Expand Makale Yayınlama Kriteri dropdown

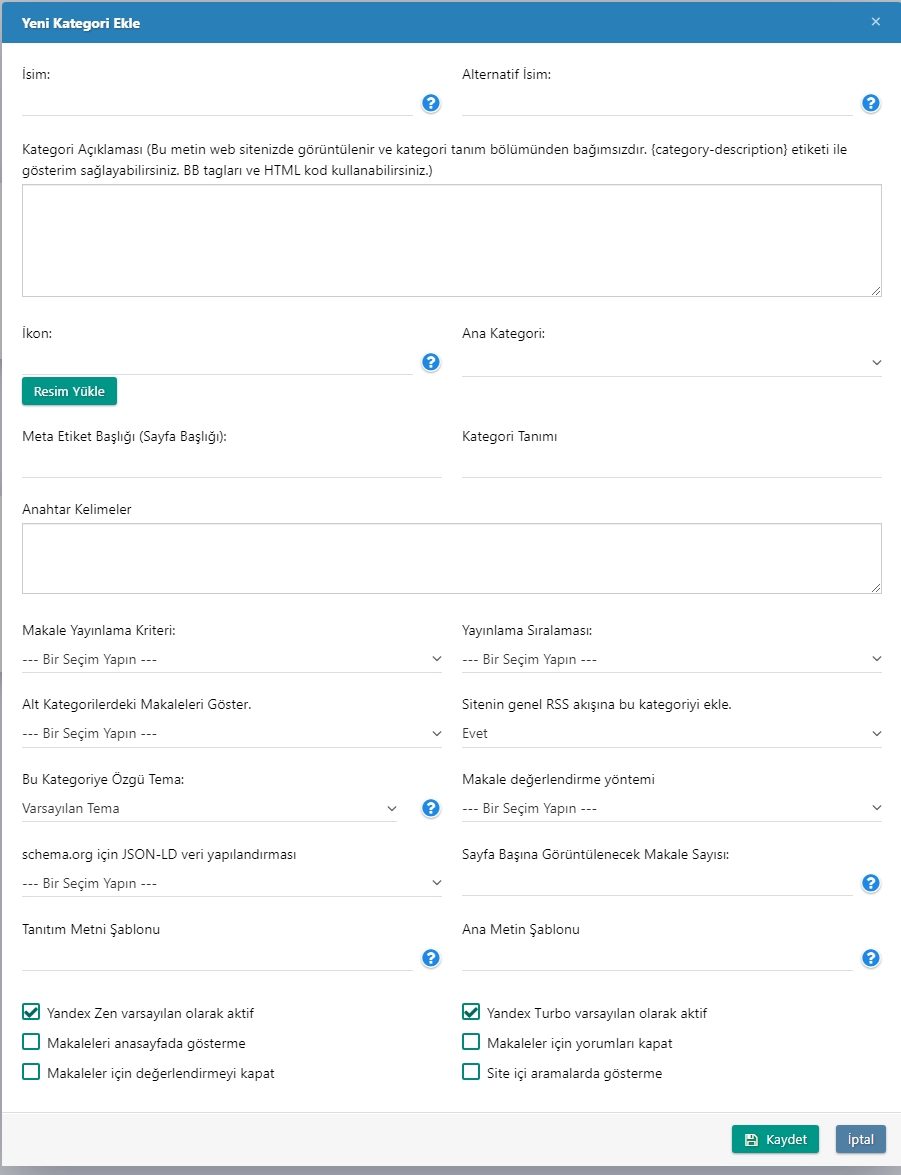click(231, 659)
